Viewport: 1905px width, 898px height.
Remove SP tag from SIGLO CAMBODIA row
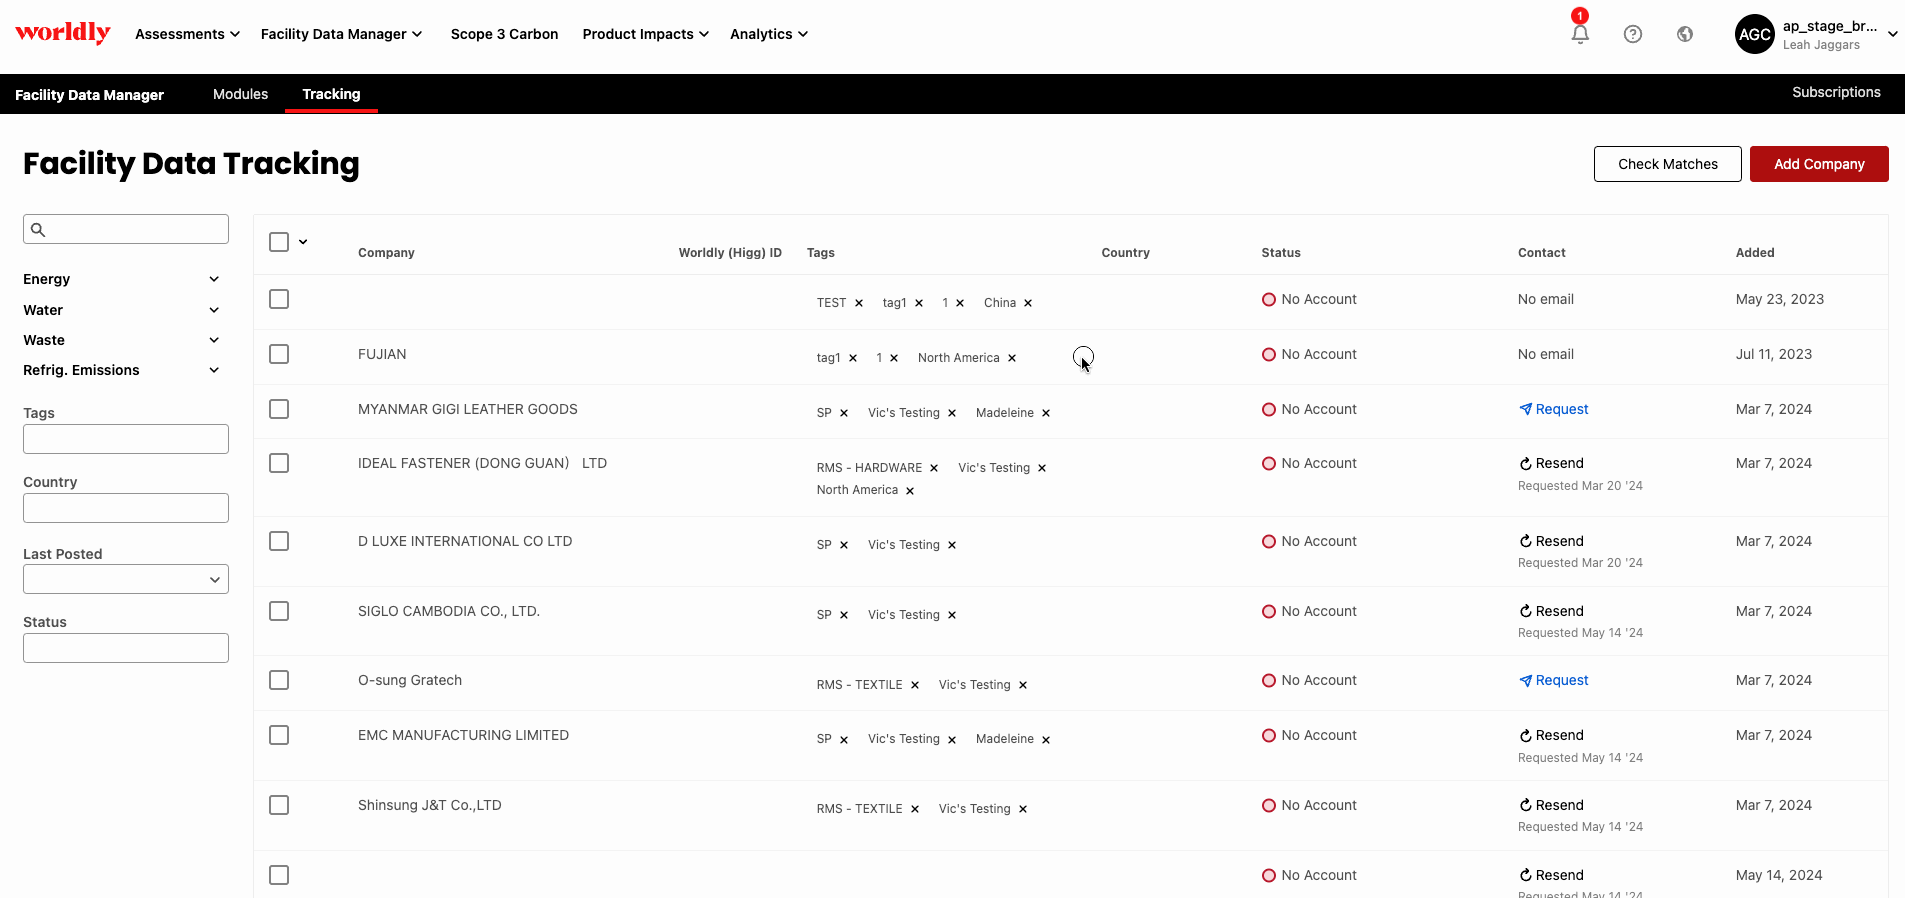click(844, 615)
